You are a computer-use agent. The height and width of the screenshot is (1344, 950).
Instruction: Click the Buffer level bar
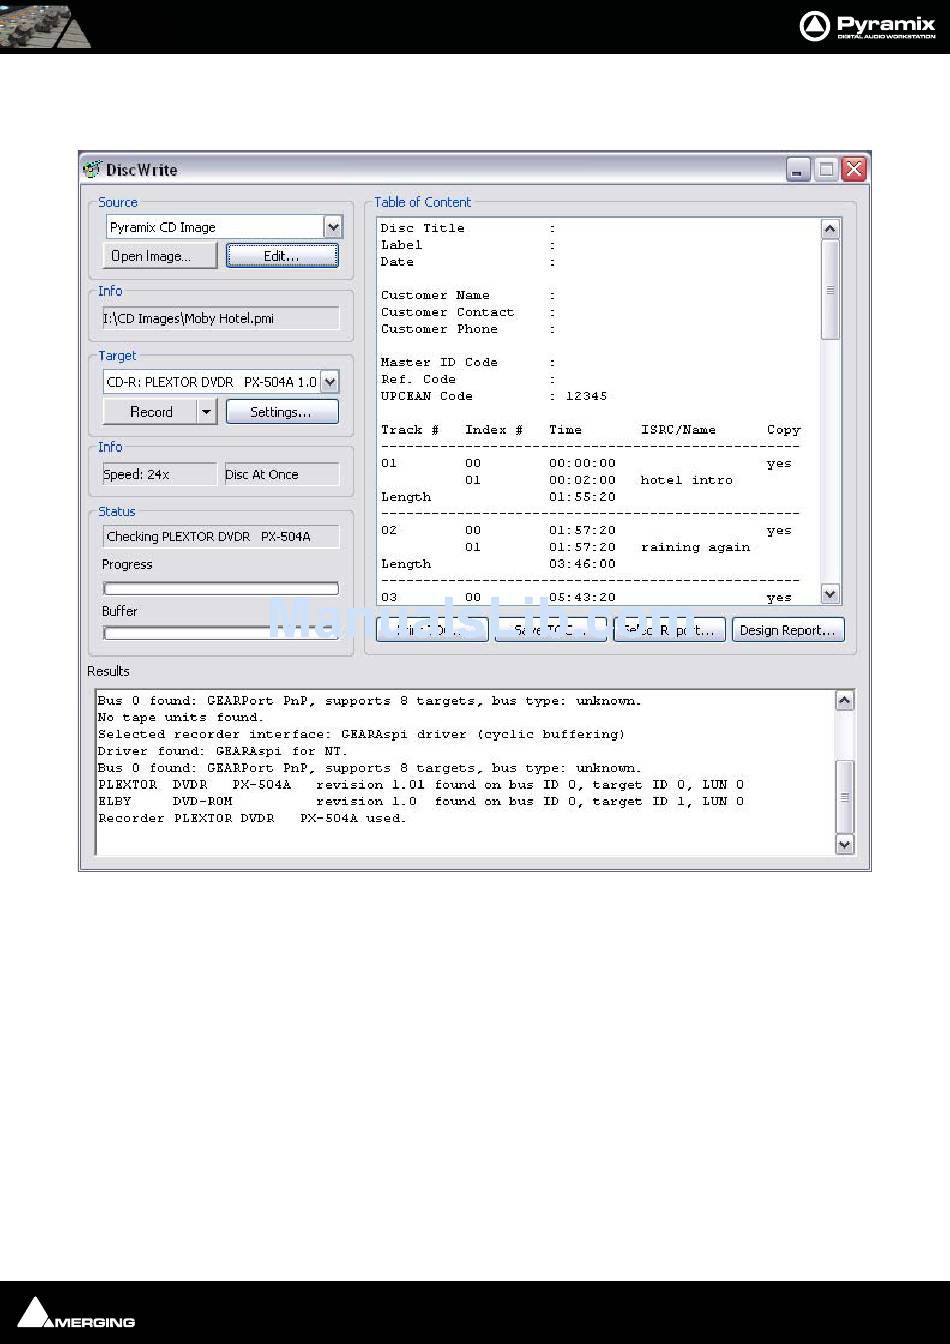221,633
